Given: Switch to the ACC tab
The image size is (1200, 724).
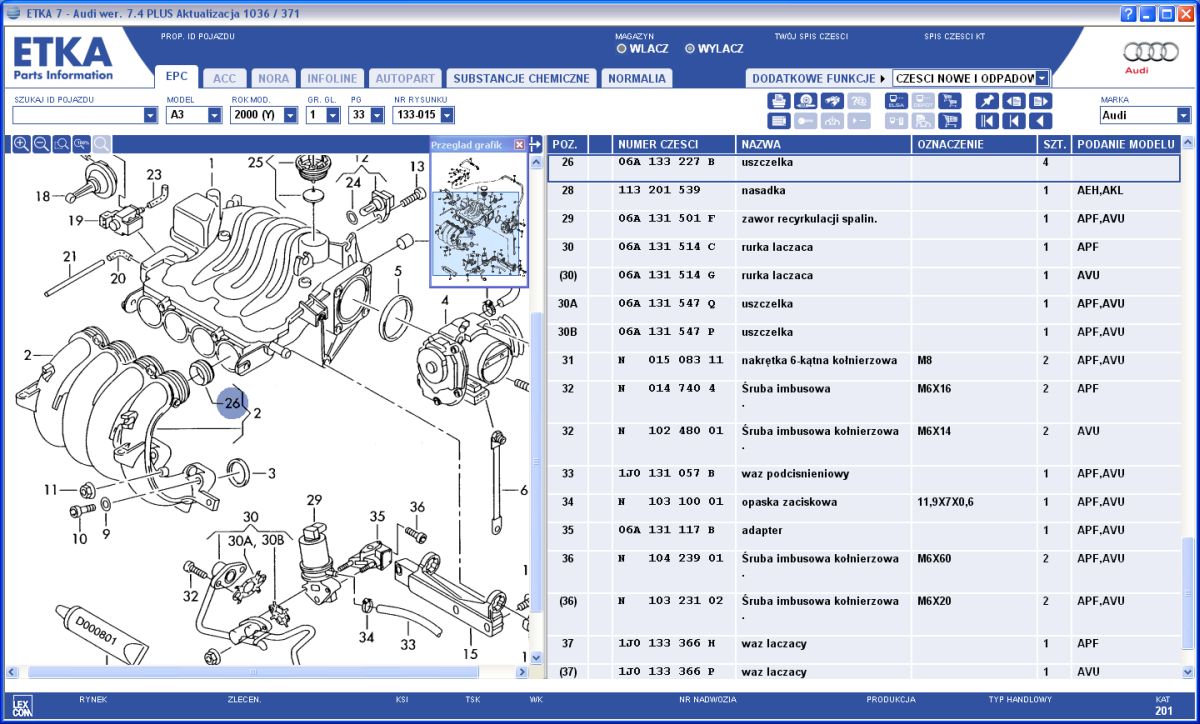Looking at the screenshot, I should 225,78.
